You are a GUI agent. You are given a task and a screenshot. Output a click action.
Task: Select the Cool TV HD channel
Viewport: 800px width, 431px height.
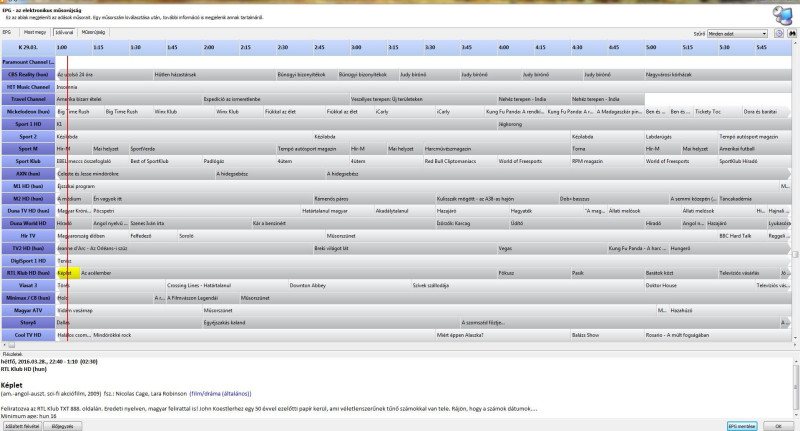pos(28,335)
